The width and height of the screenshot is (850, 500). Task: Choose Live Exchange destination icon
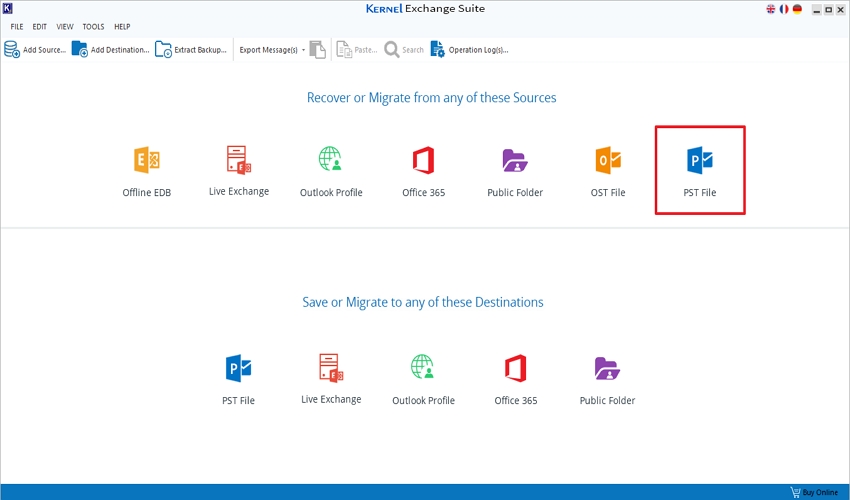coord(331,367)
